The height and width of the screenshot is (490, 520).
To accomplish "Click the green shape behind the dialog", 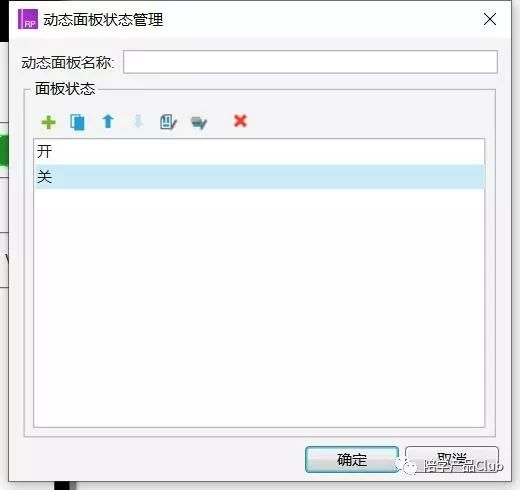I will pos(4,150).
